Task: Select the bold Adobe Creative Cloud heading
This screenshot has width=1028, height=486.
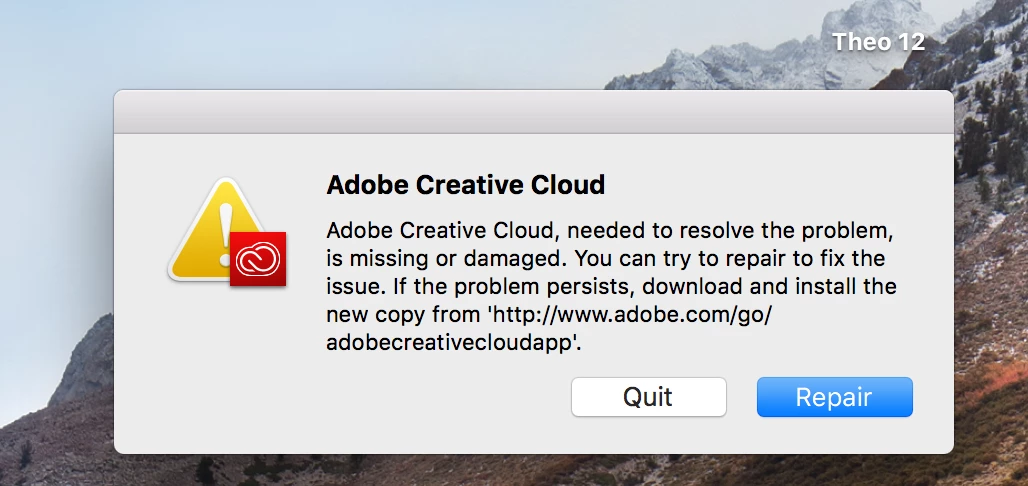Action: click(x=465, y=184)
